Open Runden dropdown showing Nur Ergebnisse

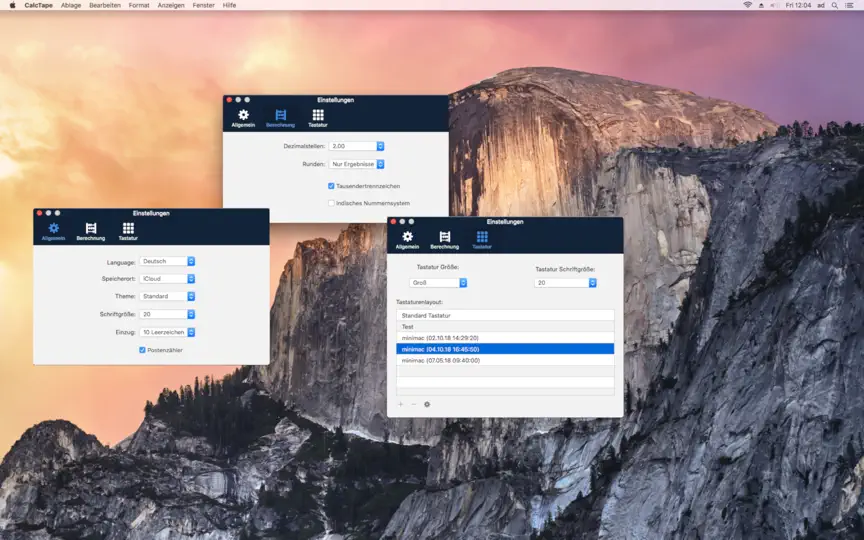pos(357,164)
